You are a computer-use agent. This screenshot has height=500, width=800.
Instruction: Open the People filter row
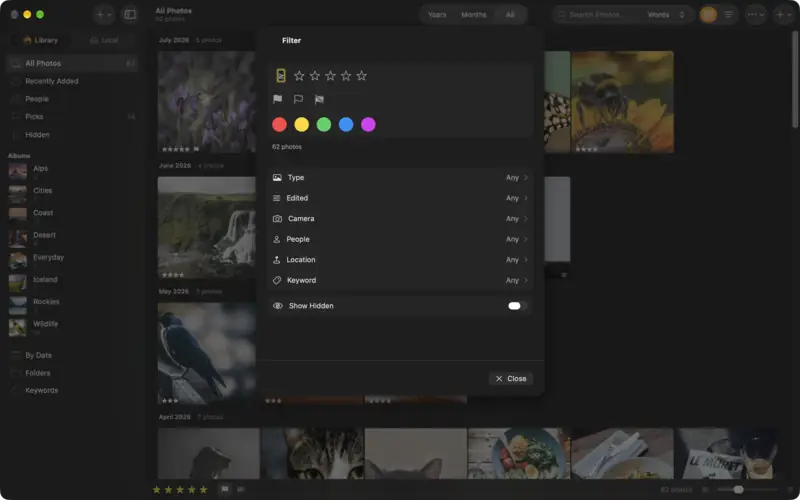pos(400,239)
